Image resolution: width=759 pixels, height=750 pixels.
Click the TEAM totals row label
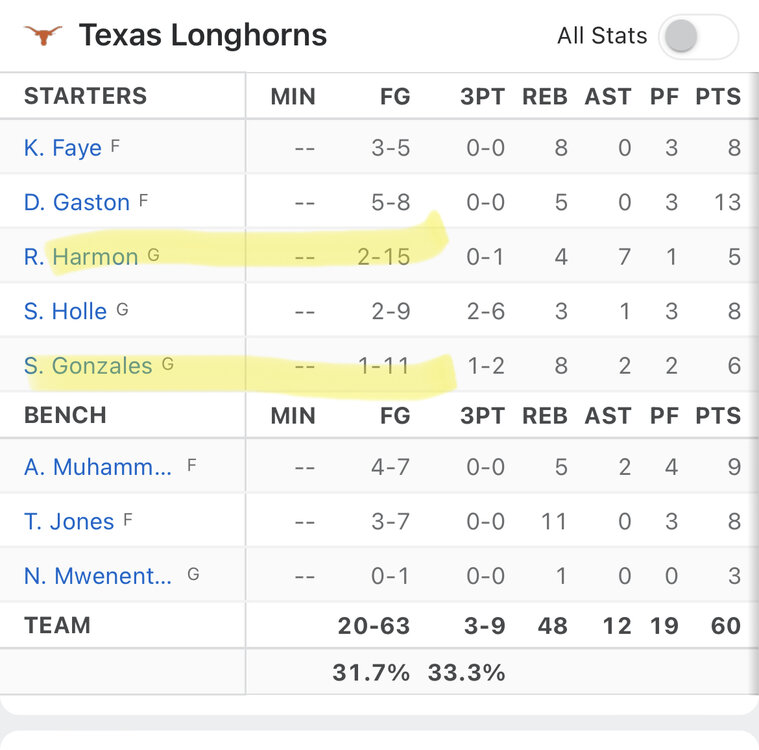click(x=57, y=626)
